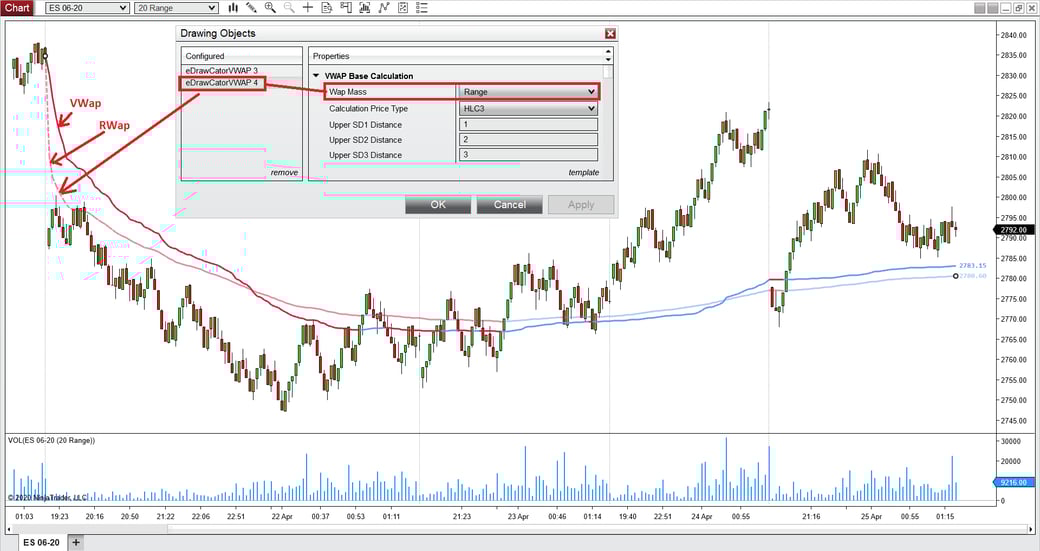Toggle the Data Box icon

[326, 8]
